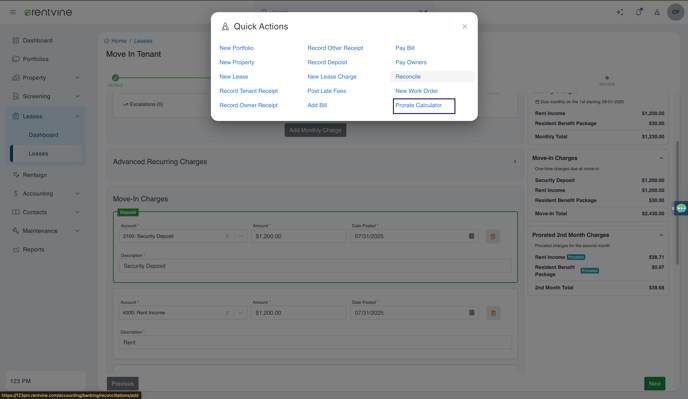Click the green Next button
This screenshot has width=688, height=399.
click(655, 384)
